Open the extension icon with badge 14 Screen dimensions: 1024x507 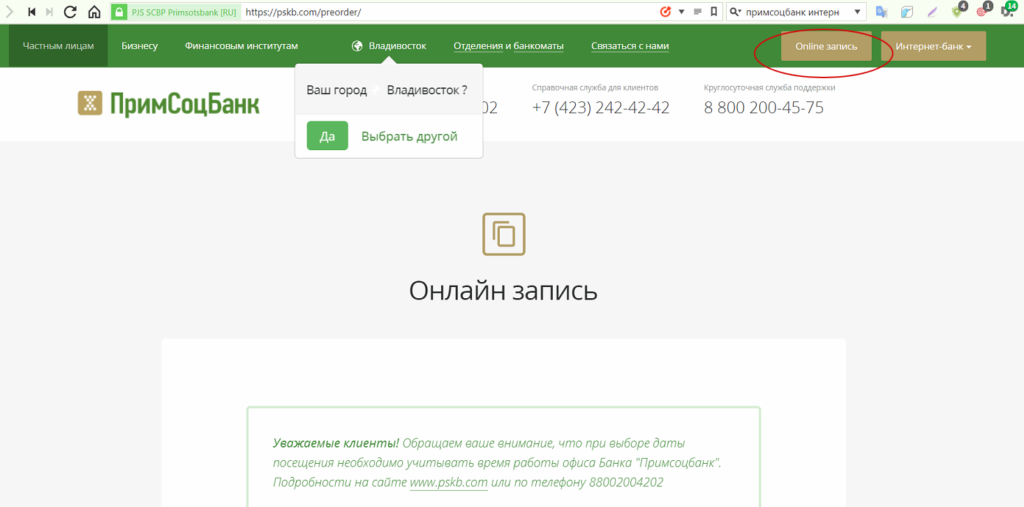pos(1007,12)
